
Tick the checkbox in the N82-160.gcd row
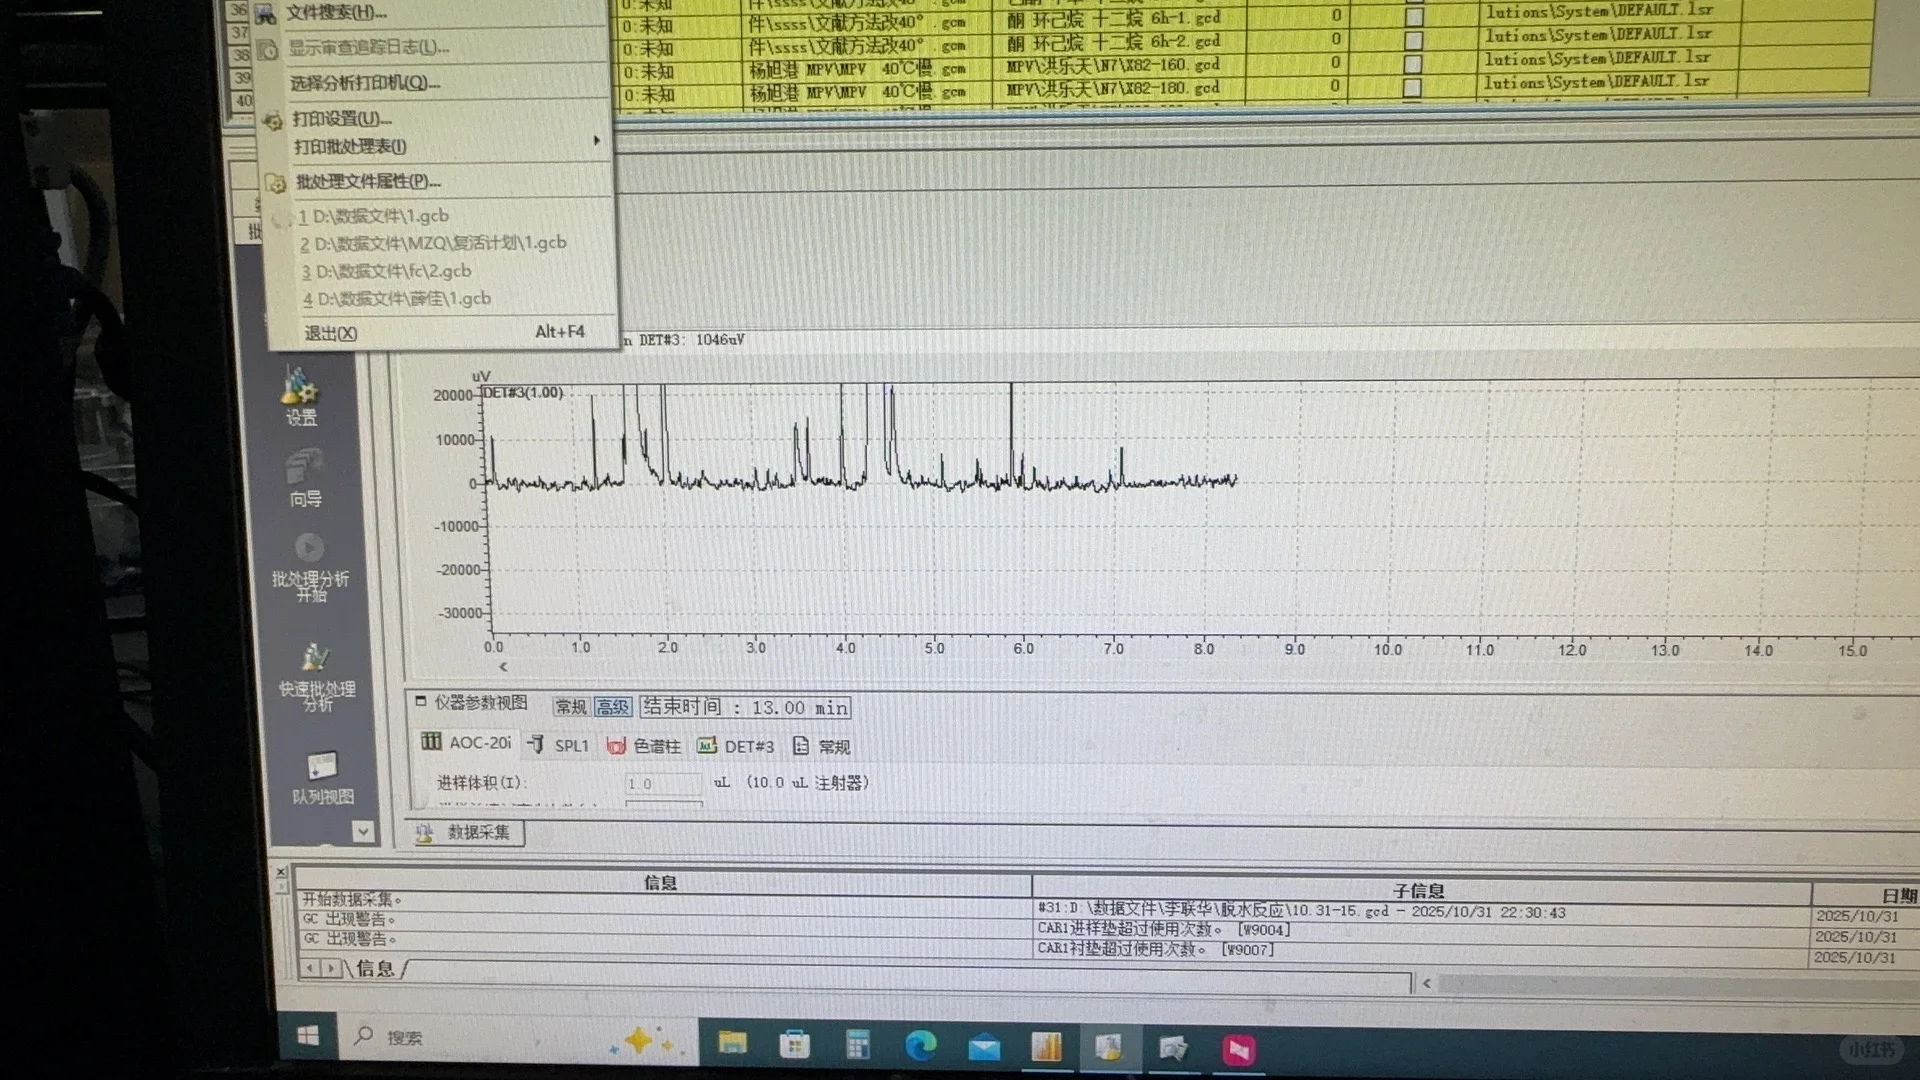(1413, 64)
